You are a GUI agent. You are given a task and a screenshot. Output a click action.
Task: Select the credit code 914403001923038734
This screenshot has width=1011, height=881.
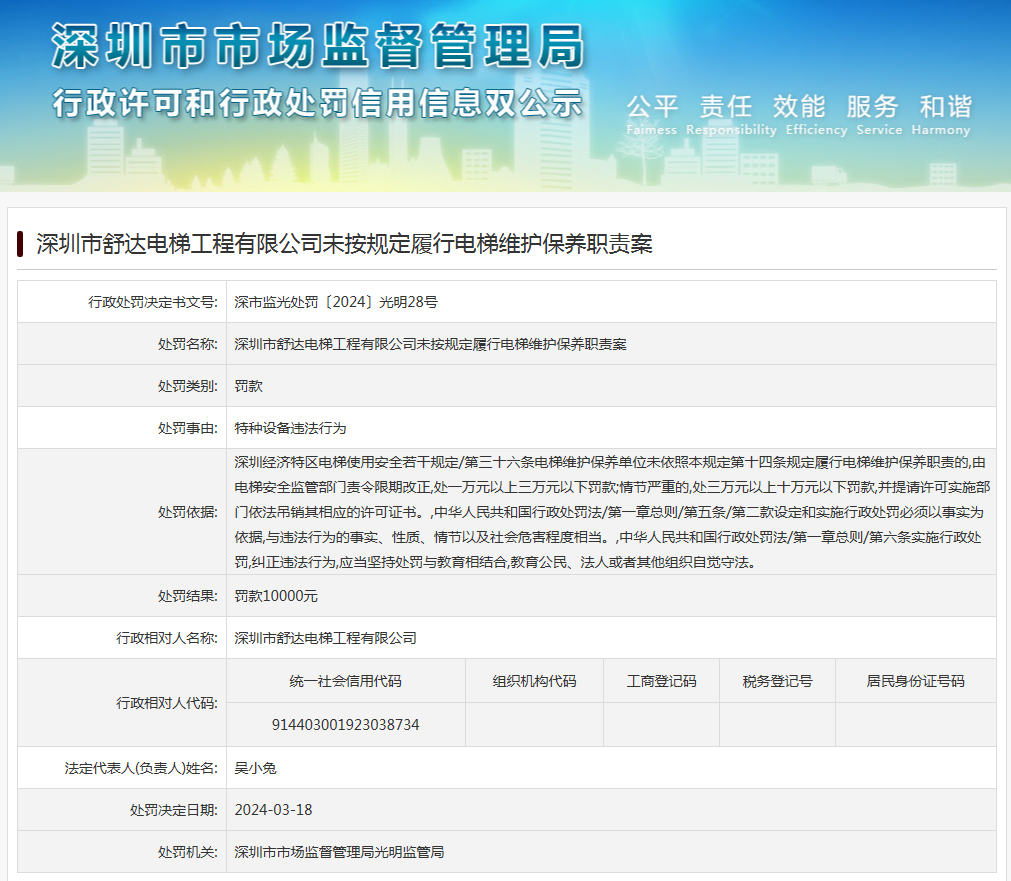click(346, 725)
